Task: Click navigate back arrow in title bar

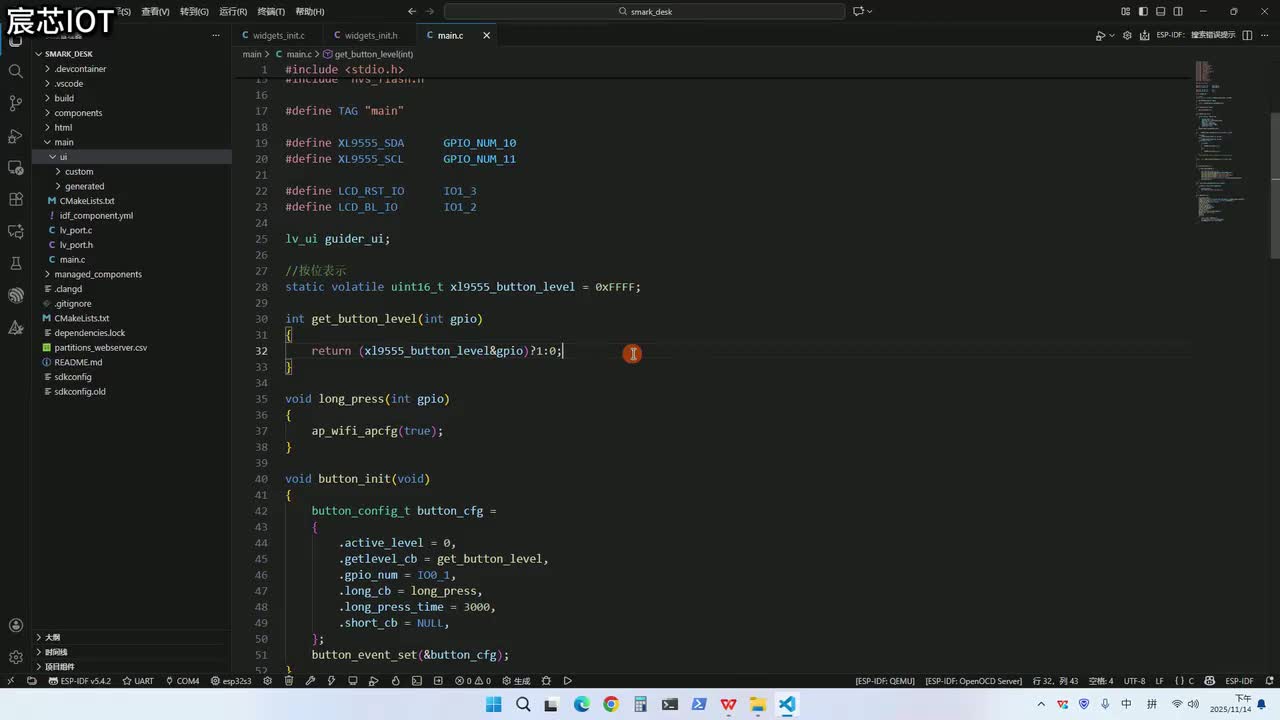Action: (412, 11)
